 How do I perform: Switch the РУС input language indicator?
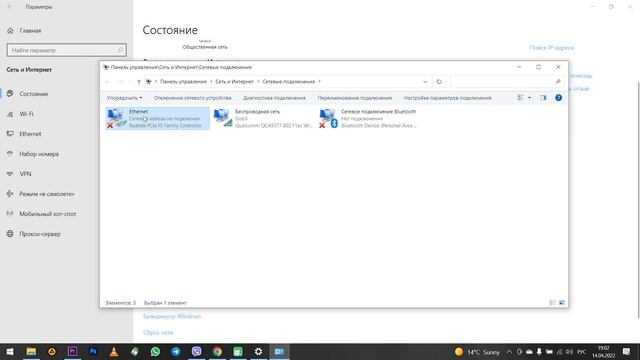tap(582, 352)
